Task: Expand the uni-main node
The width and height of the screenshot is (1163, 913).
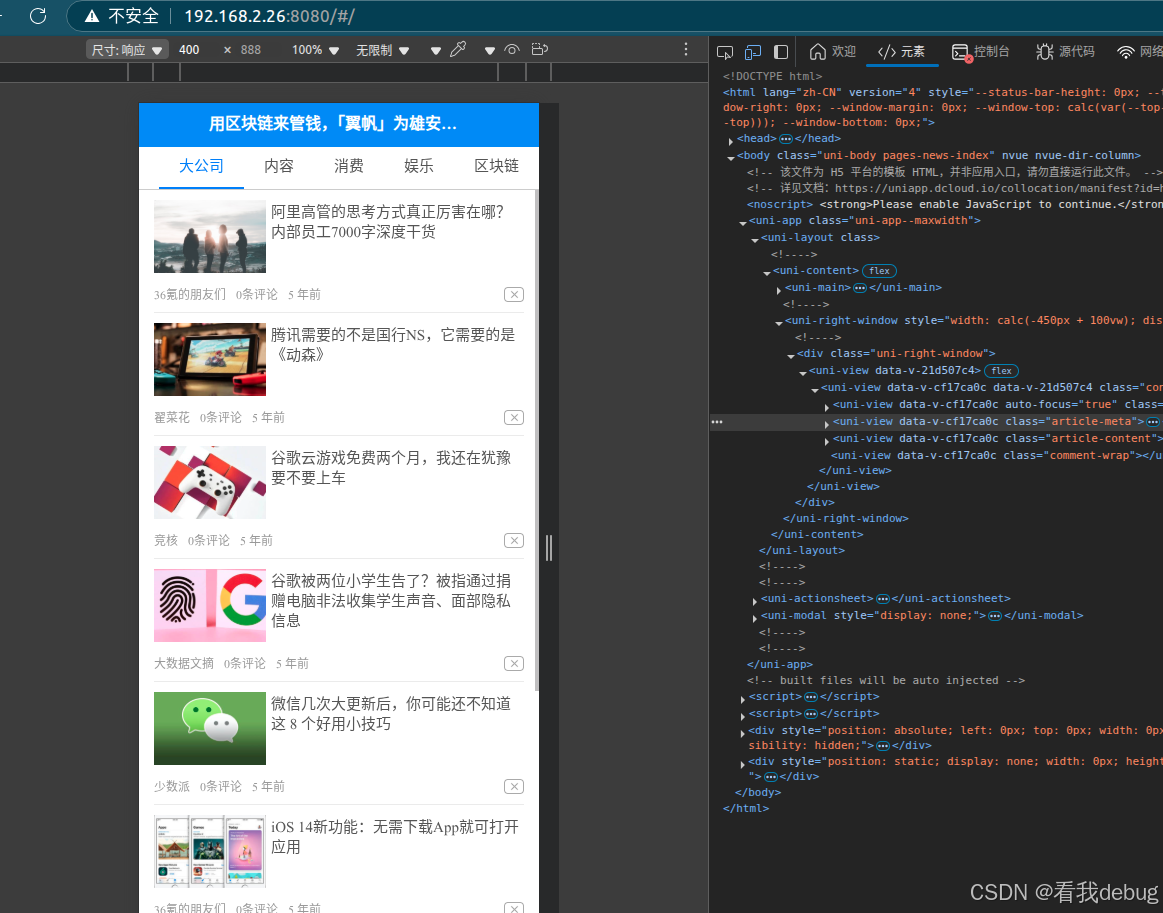Action: pyautogui.click(x=779, y=289)
